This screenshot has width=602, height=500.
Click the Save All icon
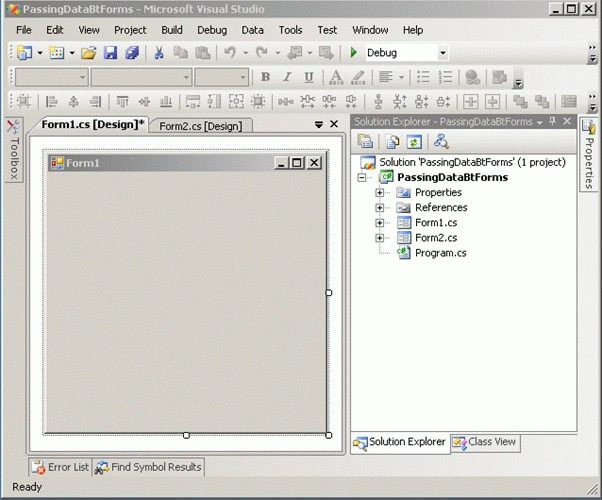132,53
